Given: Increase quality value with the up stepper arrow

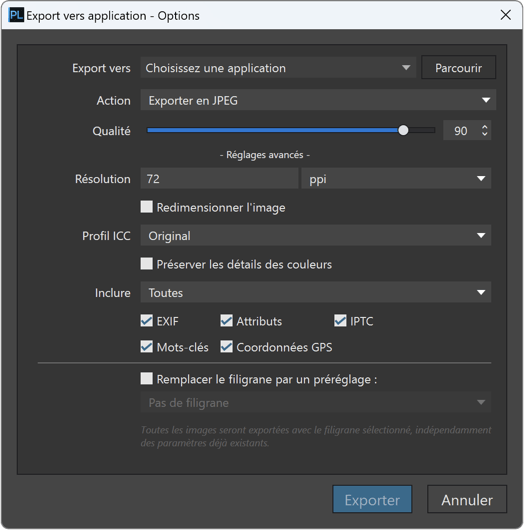Looking at the screenshot, I should pos(485,127).
